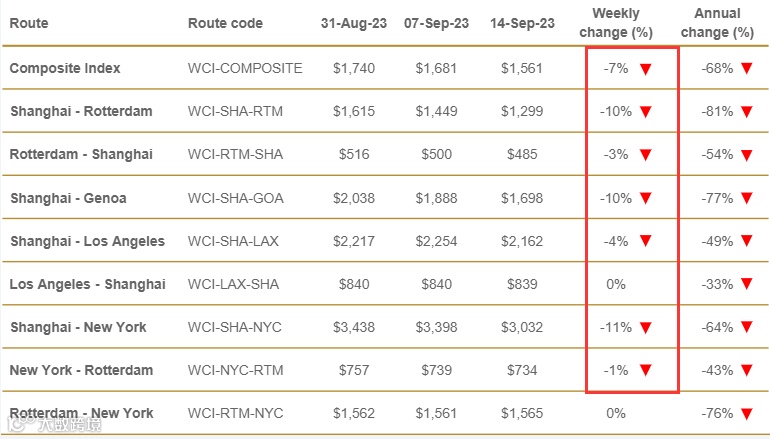770x439 pixels.
Task: Click the Weekly change (%) column header
Action: click(616, 23)
